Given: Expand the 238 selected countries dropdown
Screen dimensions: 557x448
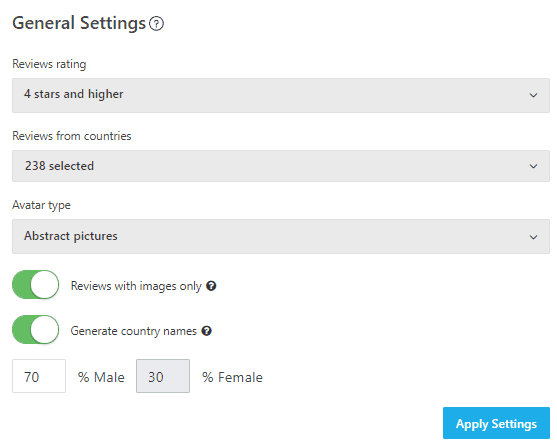Looking at the screenshot, I should tap(281, 166).
